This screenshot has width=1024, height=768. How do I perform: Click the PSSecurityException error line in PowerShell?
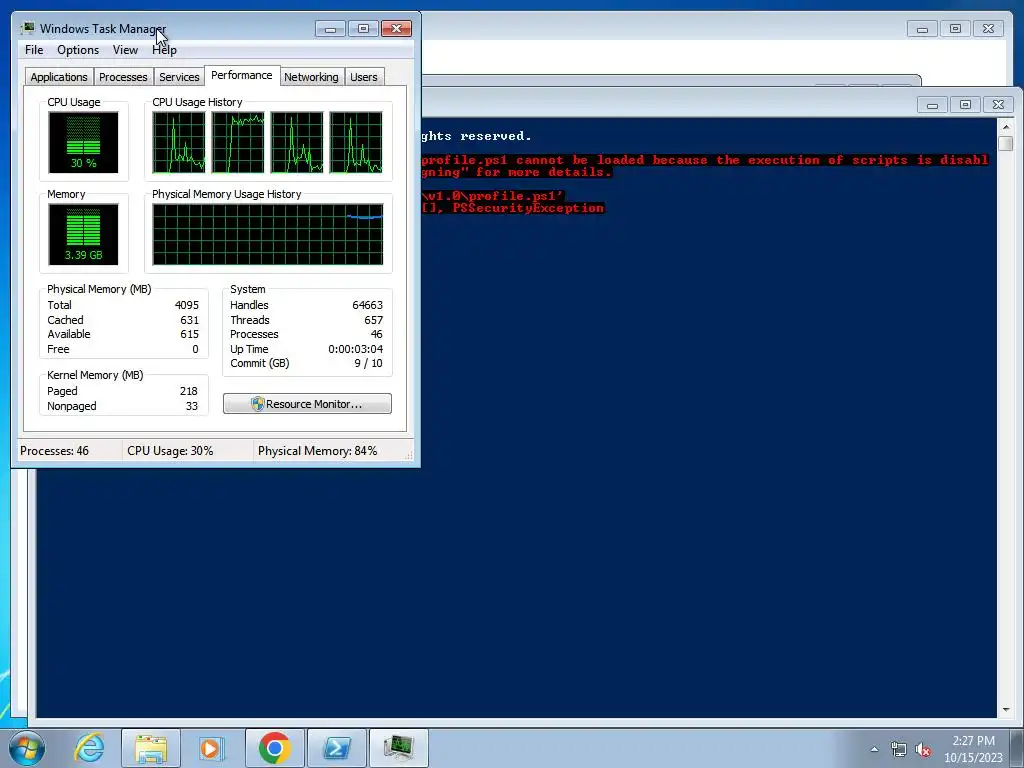pyautogui.click(x=513, y=208)
